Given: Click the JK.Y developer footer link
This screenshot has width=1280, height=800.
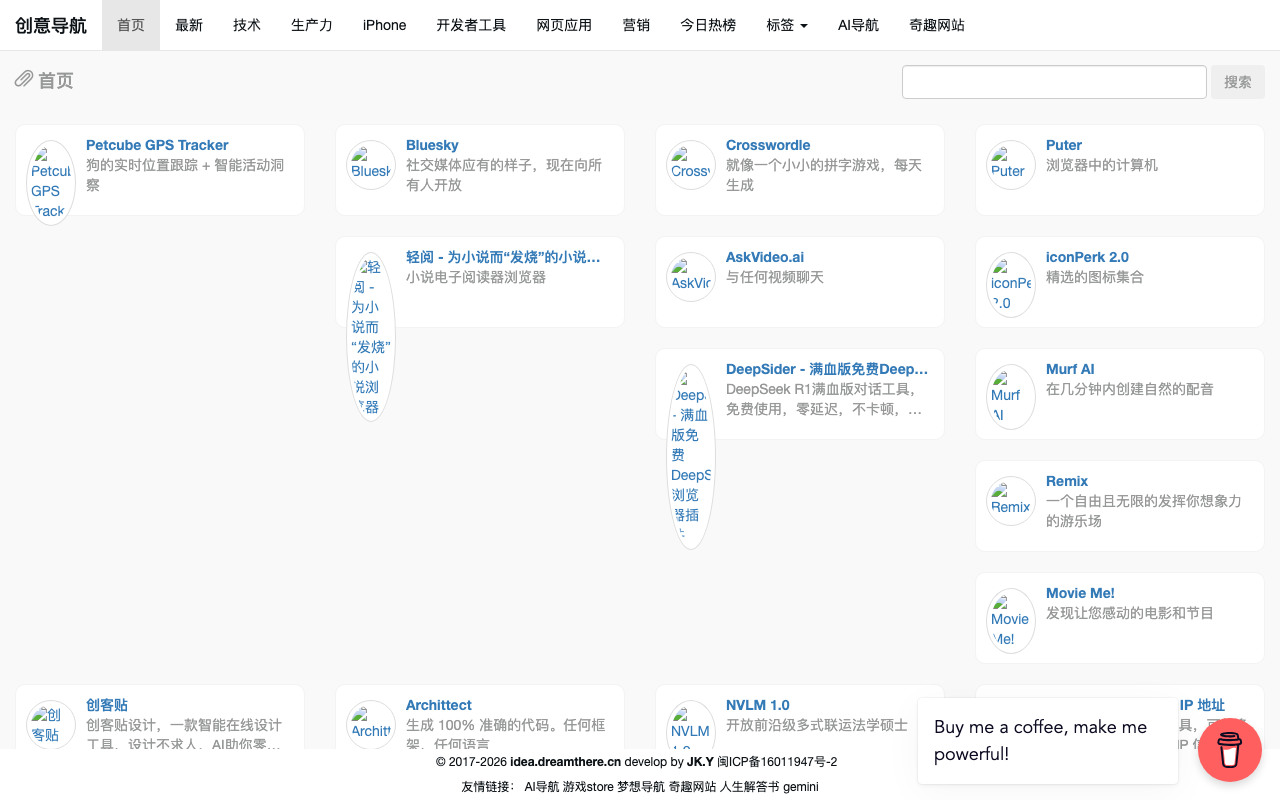Looking at the screenshot, I should 700,762.
